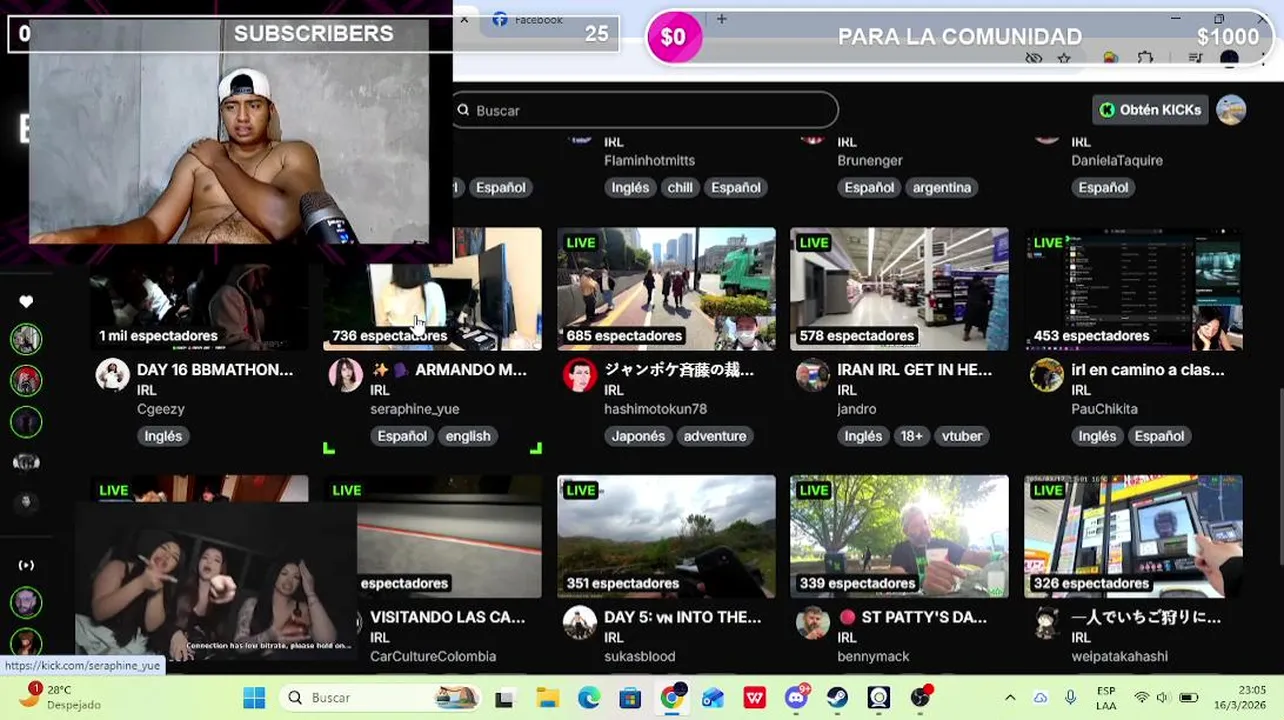
Task: Open the DAY 16 BBMATHON stream title
Action: tap(215, 370)
